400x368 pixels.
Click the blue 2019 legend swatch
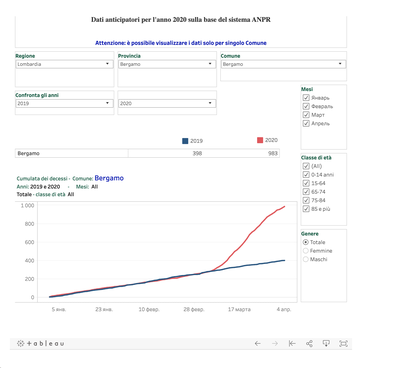tap(185, 141)
